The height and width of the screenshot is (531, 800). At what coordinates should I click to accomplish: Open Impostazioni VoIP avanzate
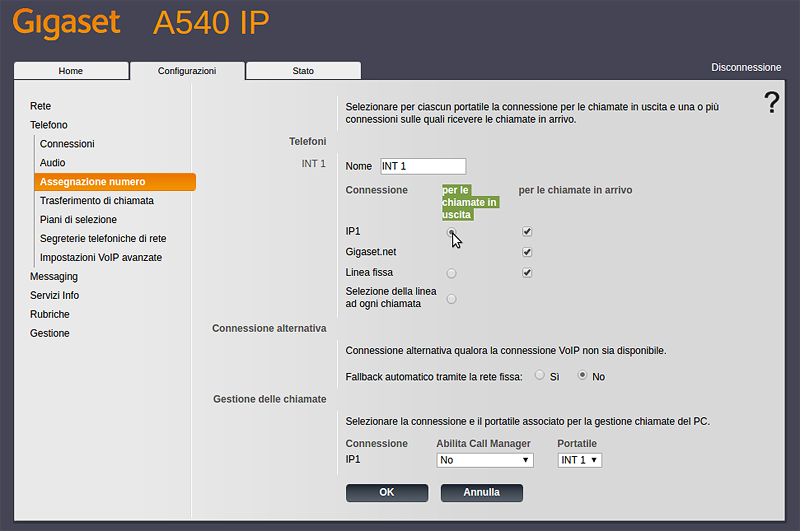pyautogui.click(x=101, y=258)
